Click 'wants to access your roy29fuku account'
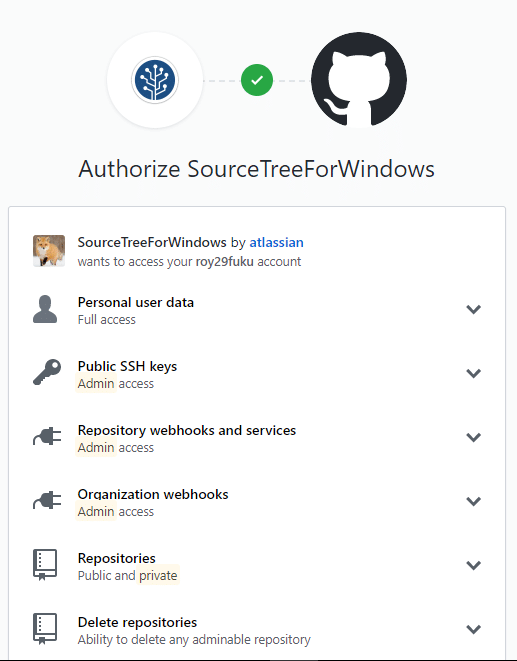Image resolution: width=517 pixels, height=661 pixels. [189, 261]
